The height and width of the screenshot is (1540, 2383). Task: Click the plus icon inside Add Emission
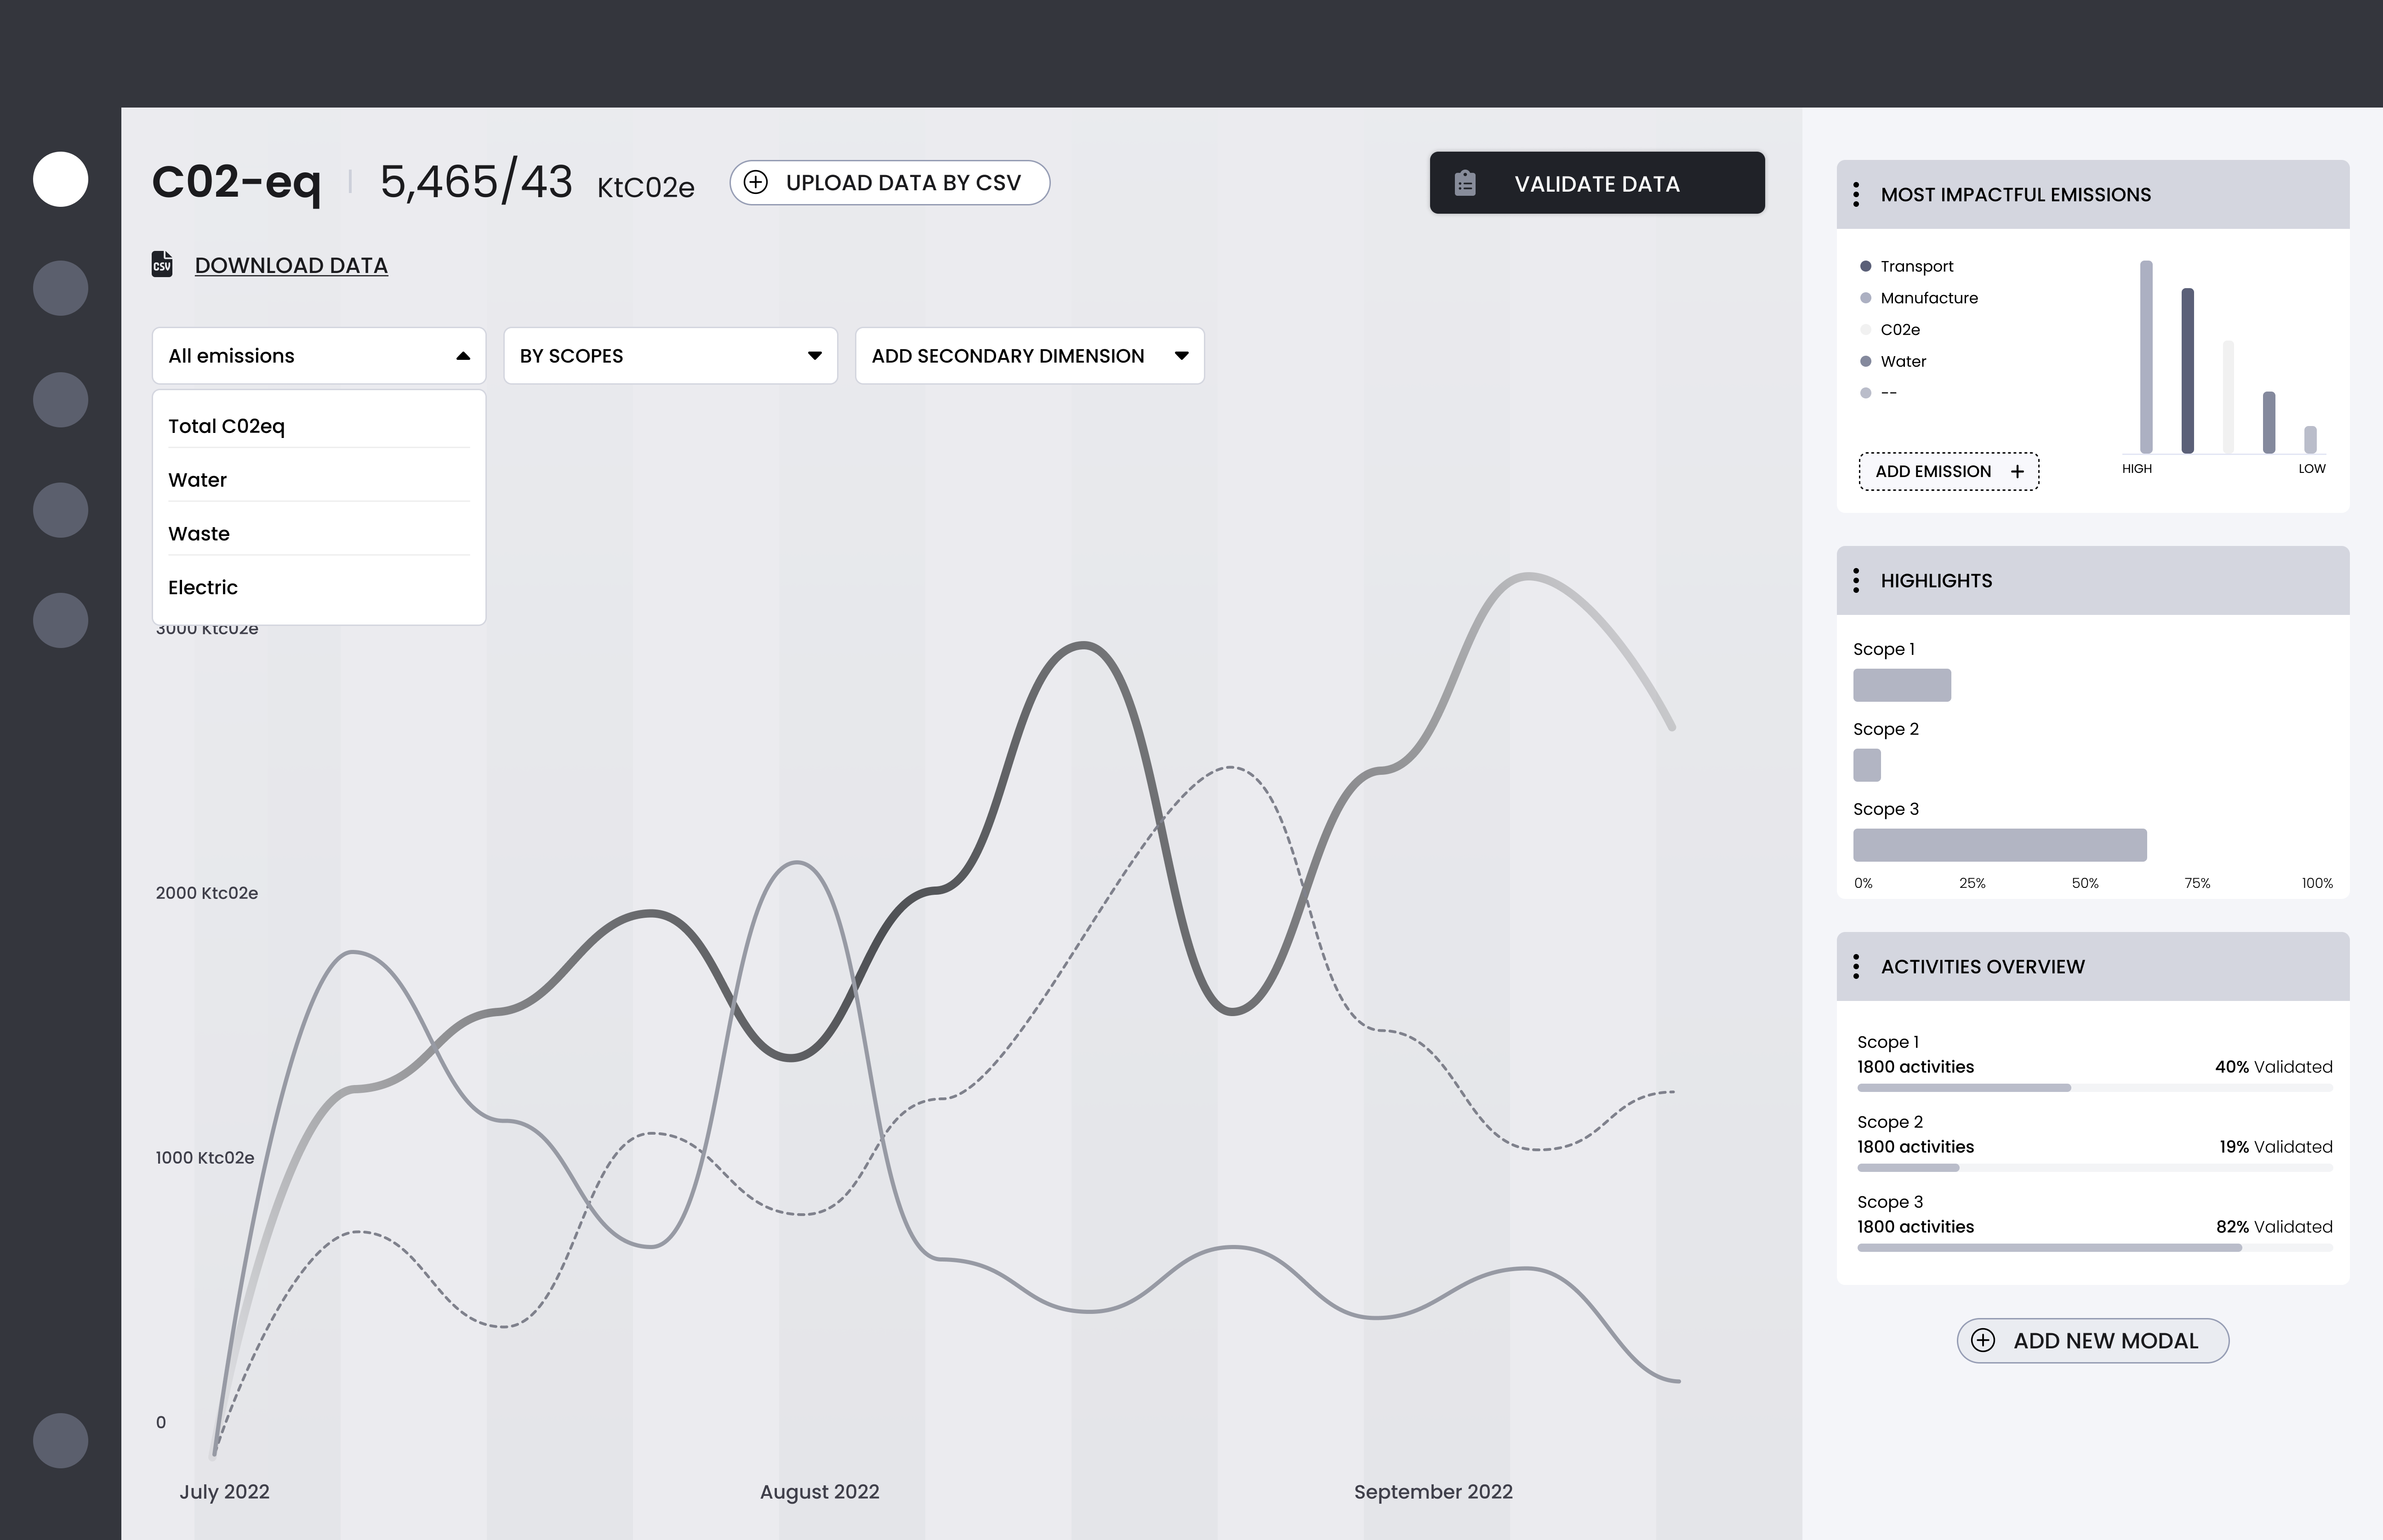click(2018, 471)
